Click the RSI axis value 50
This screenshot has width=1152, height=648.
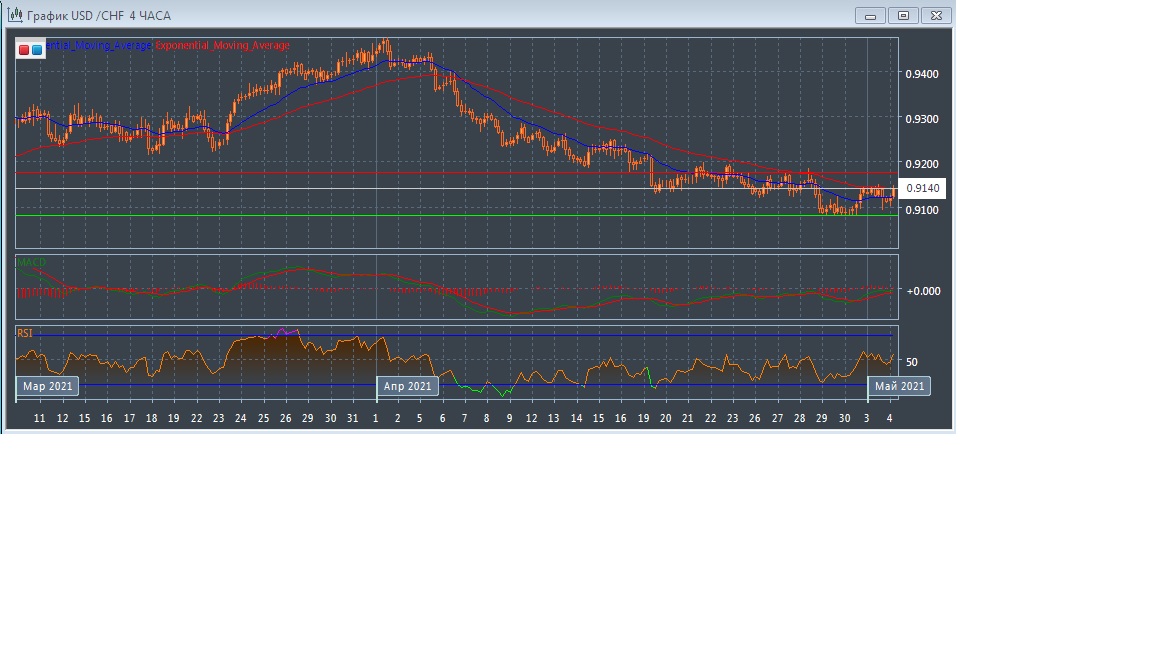(x=912, y=362)
